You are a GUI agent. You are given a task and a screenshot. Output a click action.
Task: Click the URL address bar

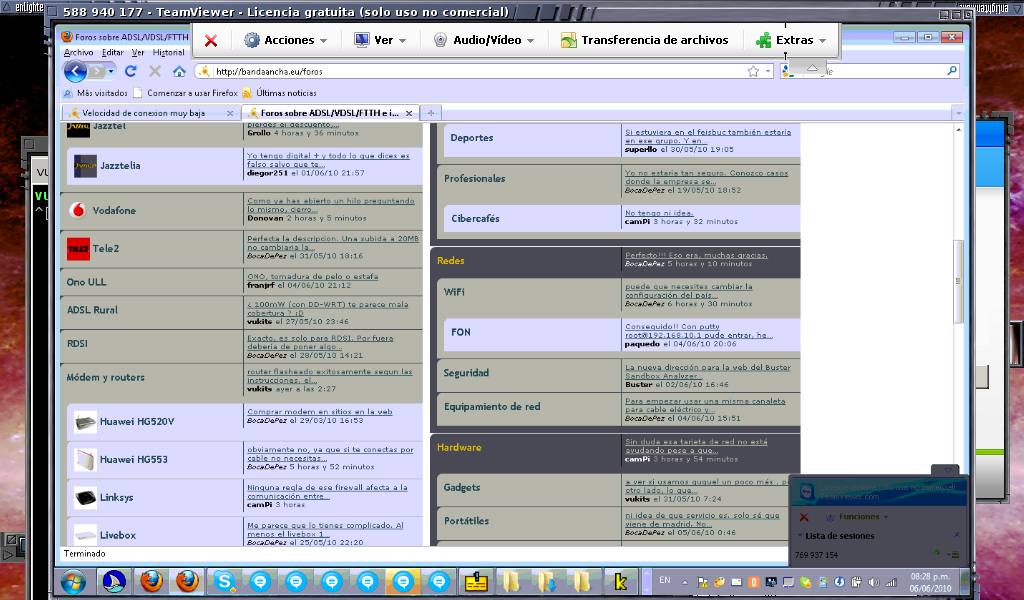coord(470,72)
